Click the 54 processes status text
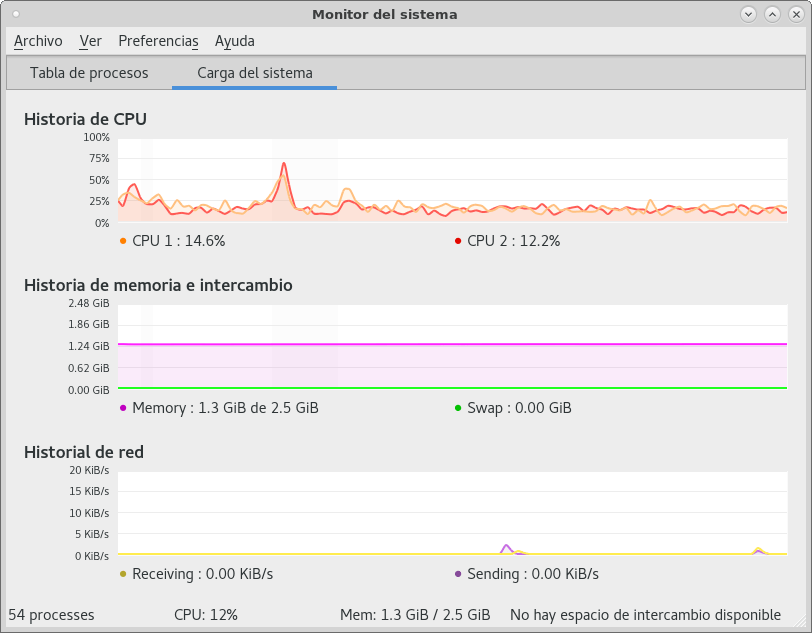 pos(51,615)
